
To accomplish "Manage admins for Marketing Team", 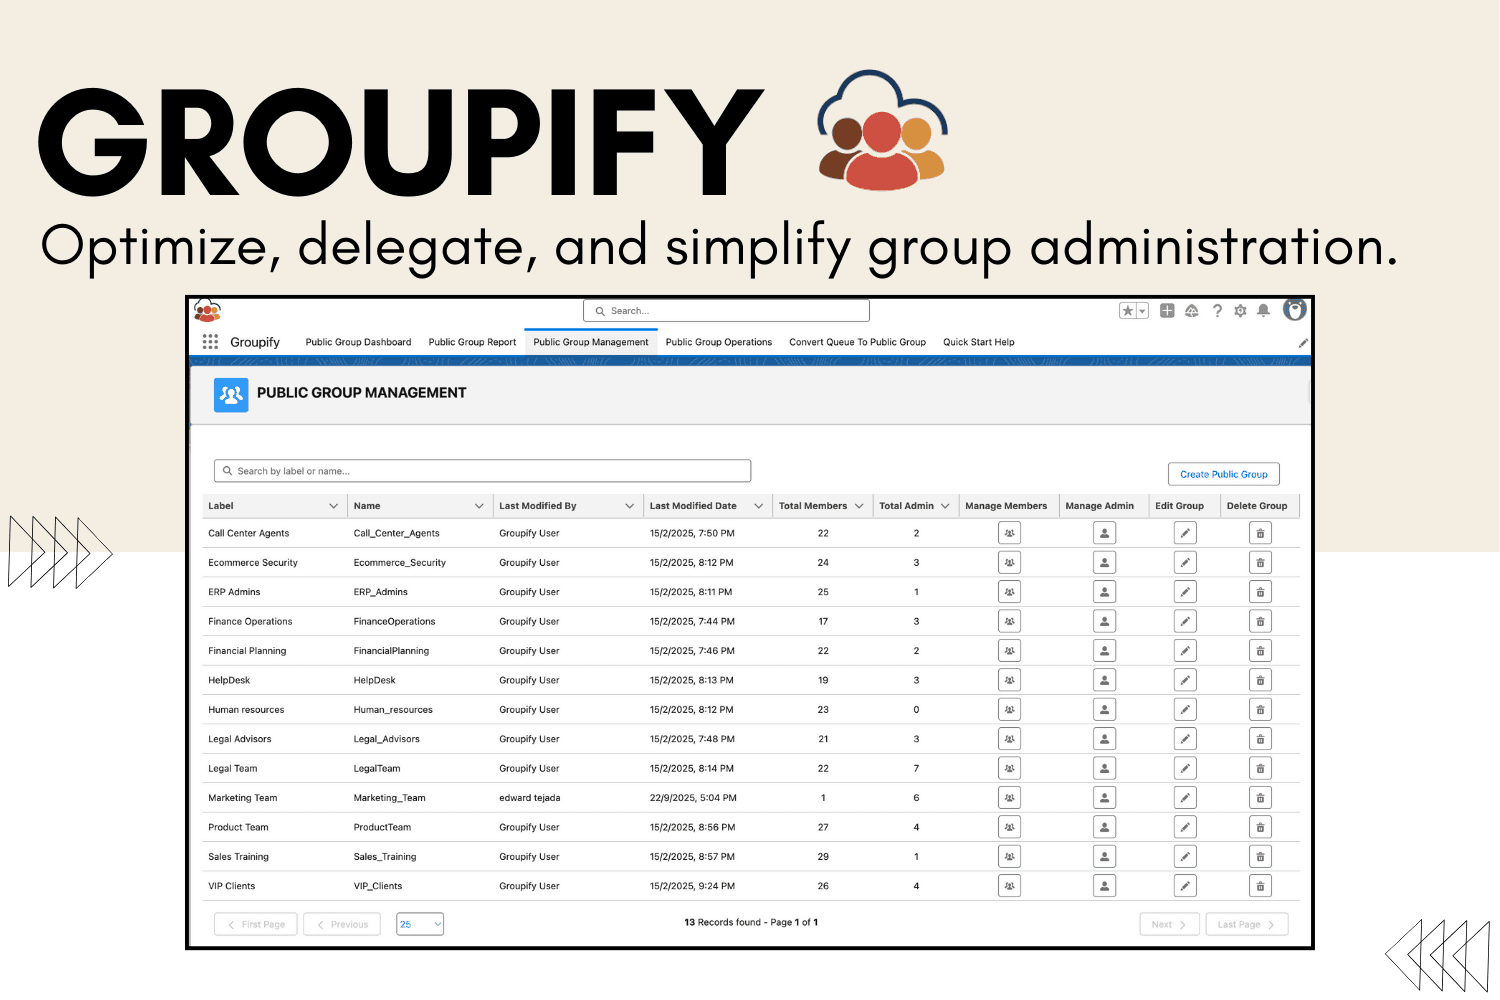I will [1104, 798].
